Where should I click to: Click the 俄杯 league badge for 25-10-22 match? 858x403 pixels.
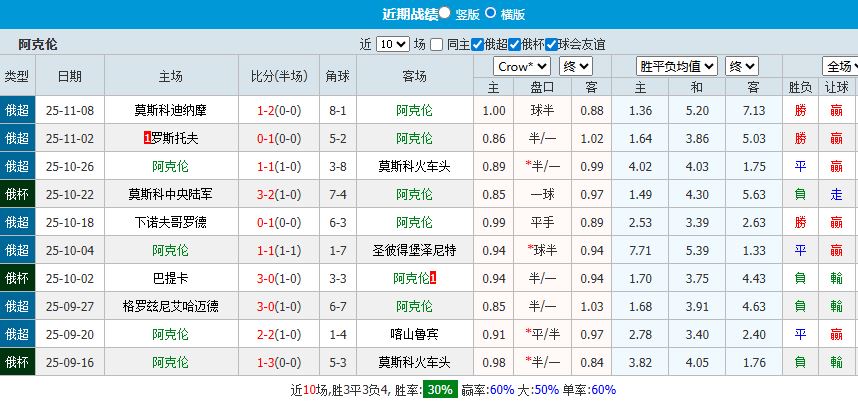(17, 194)
